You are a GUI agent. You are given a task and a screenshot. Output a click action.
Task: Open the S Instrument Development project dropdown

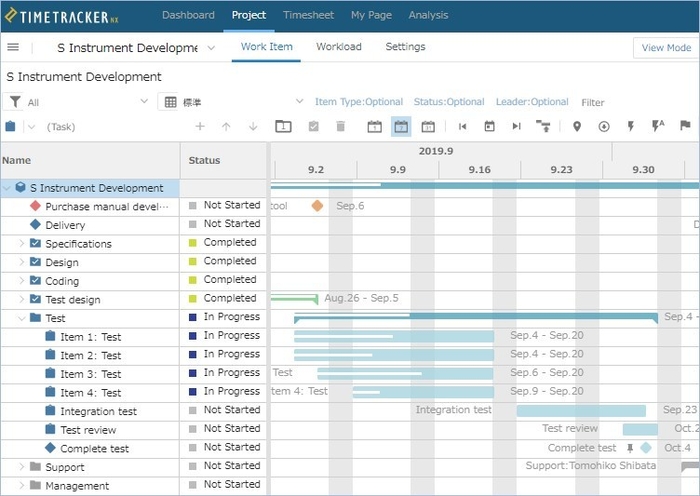211,48
